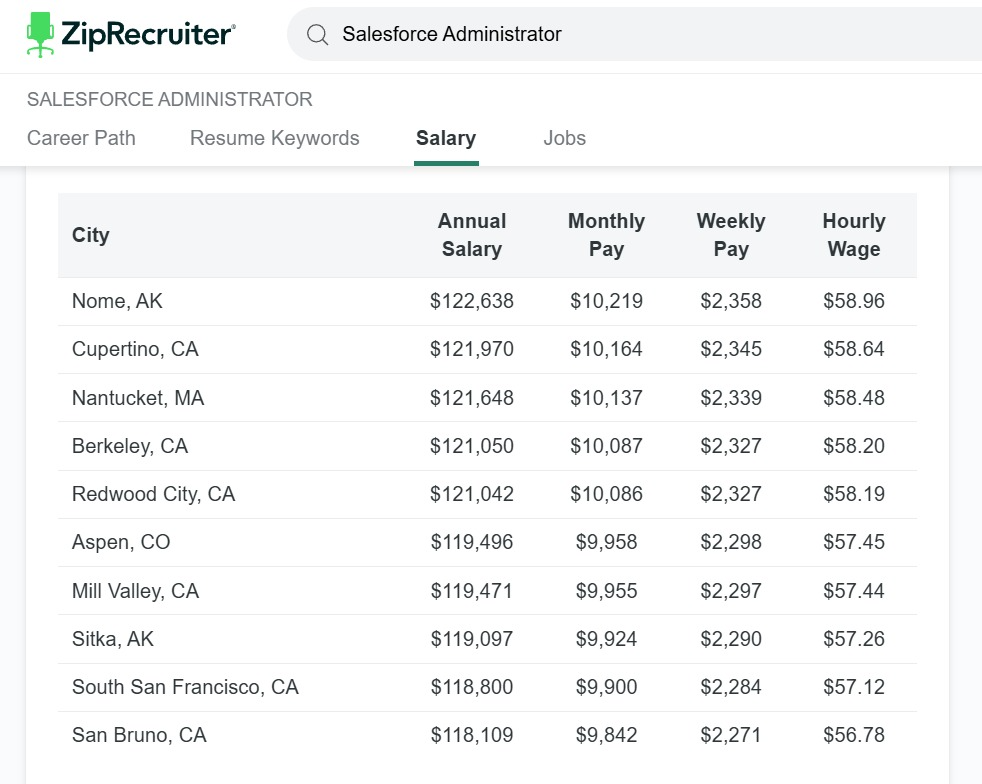Click weekly pay $2,290
Viewport: 982px width, 784px height.
point(731,639)
